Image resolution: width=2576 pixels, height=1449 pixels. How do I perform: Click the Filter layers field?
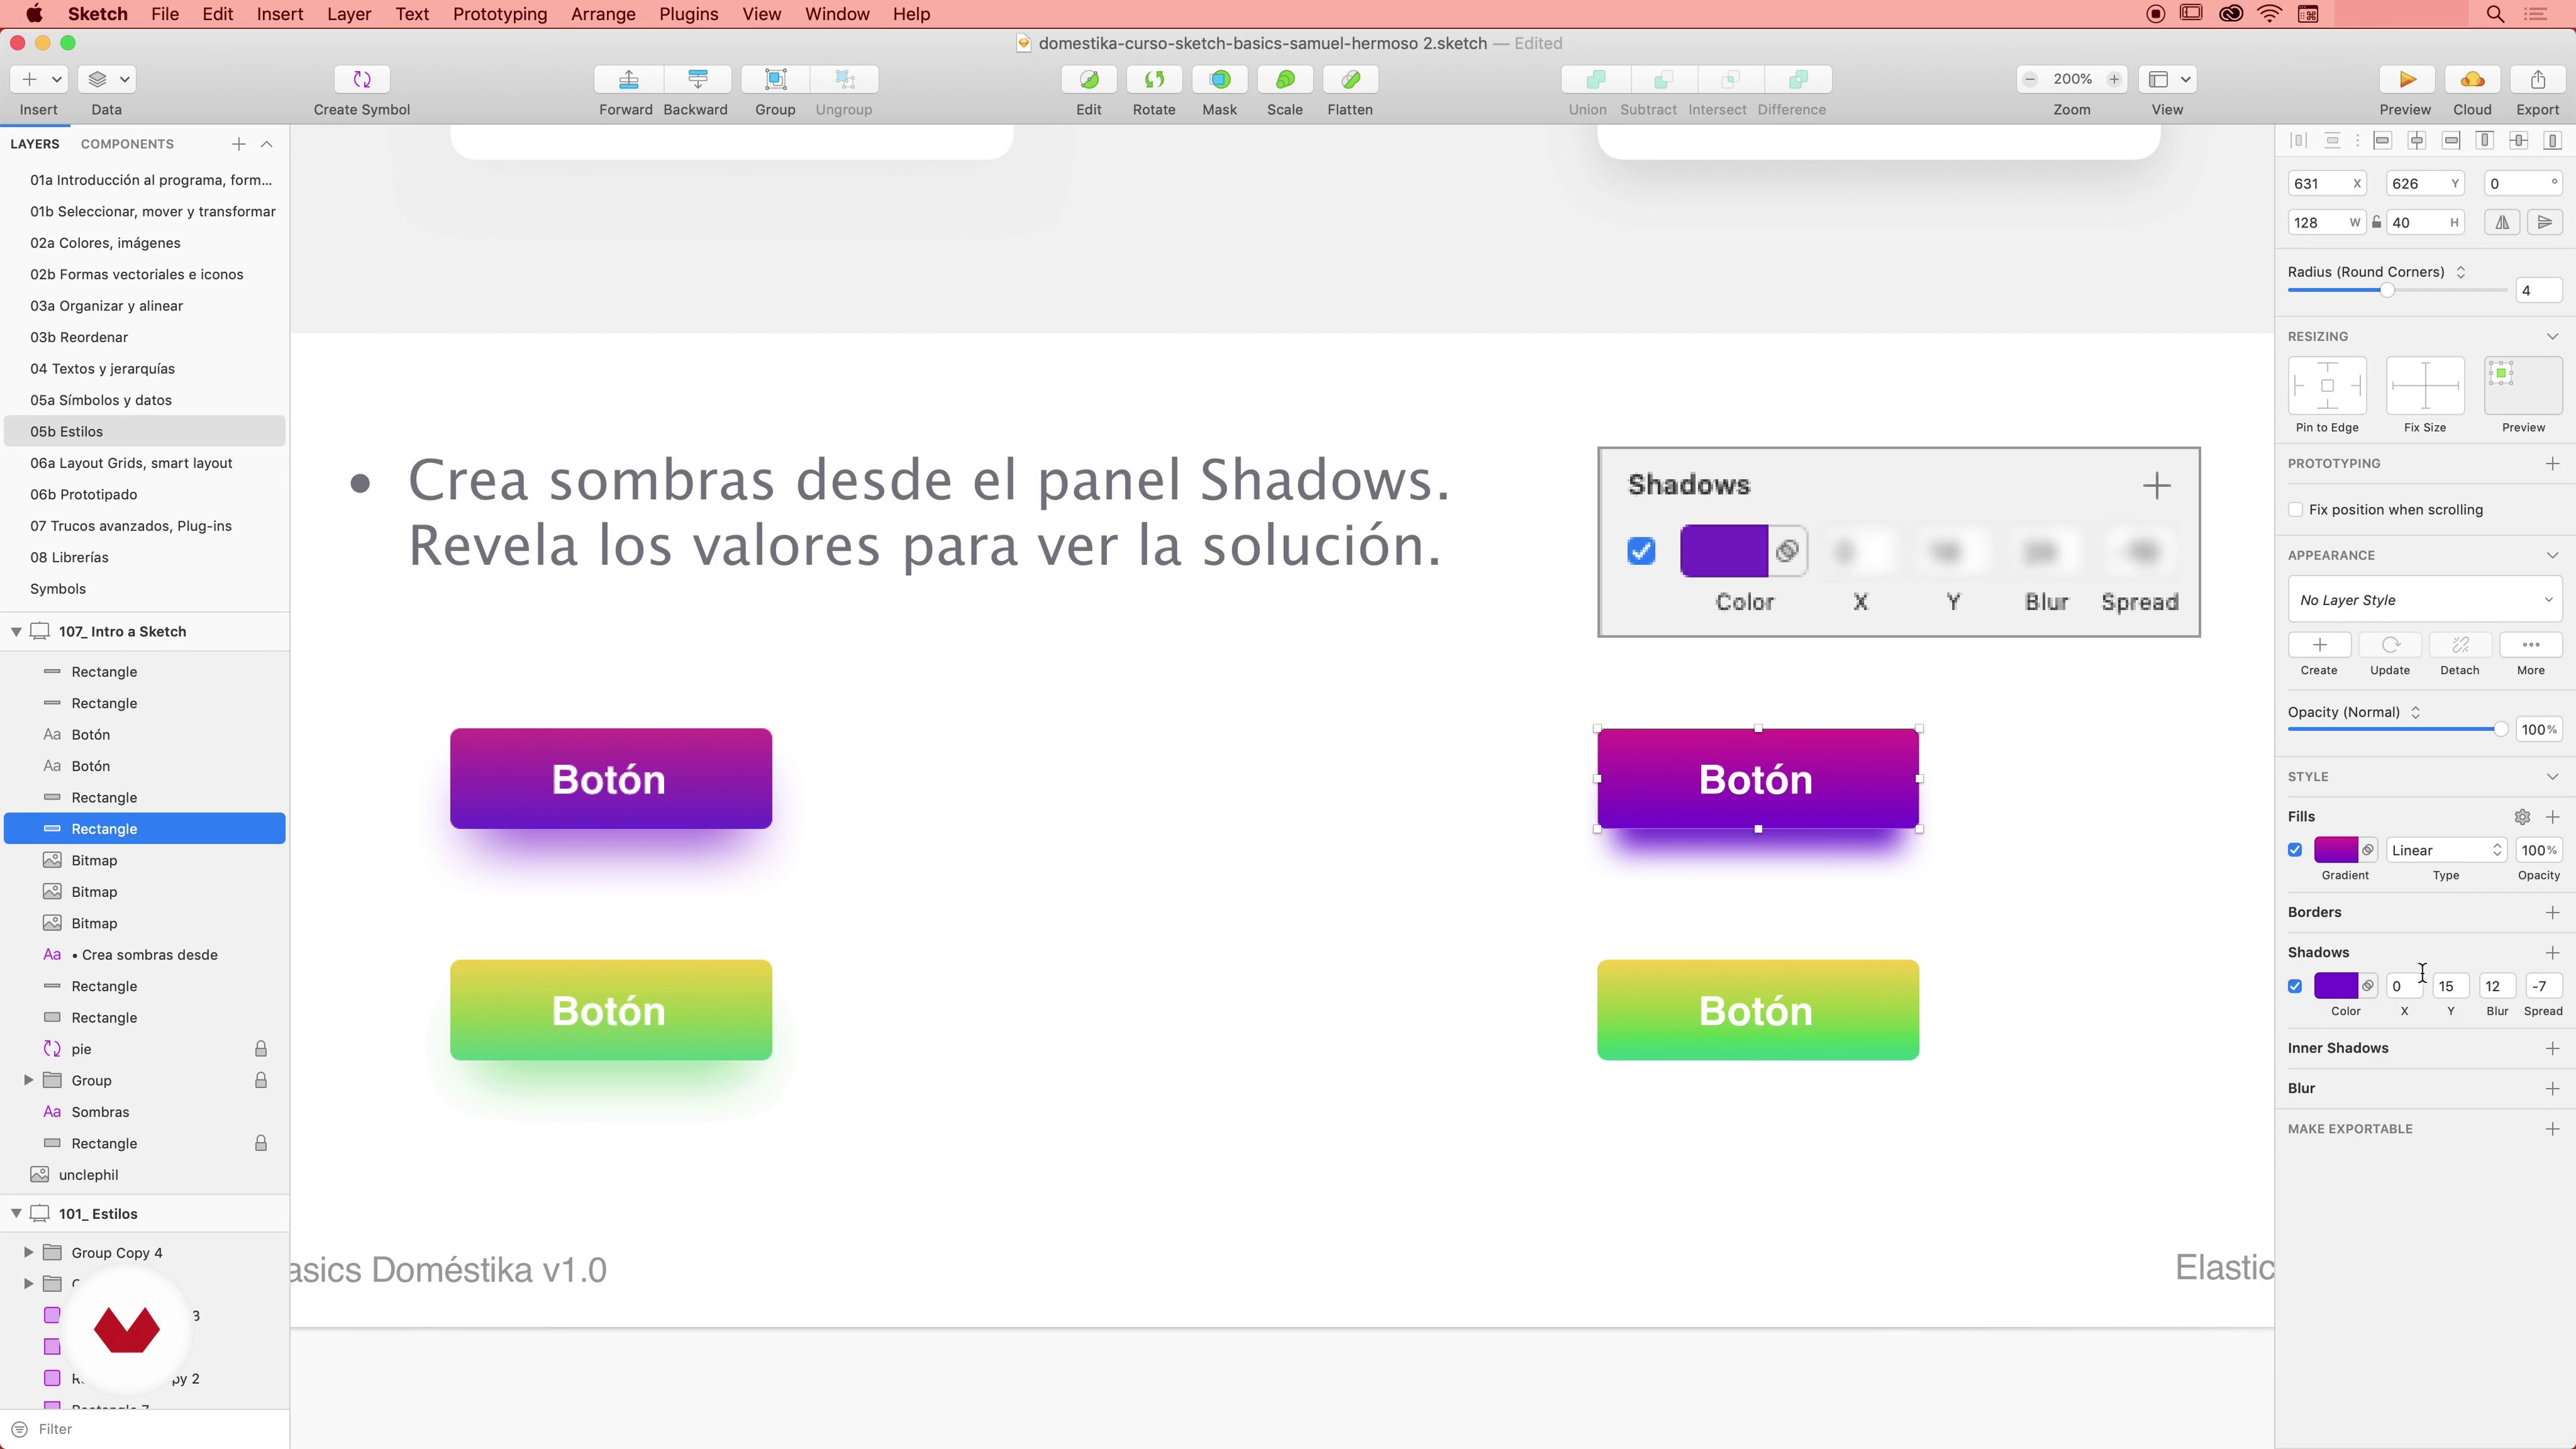(x=145, y=1429)
